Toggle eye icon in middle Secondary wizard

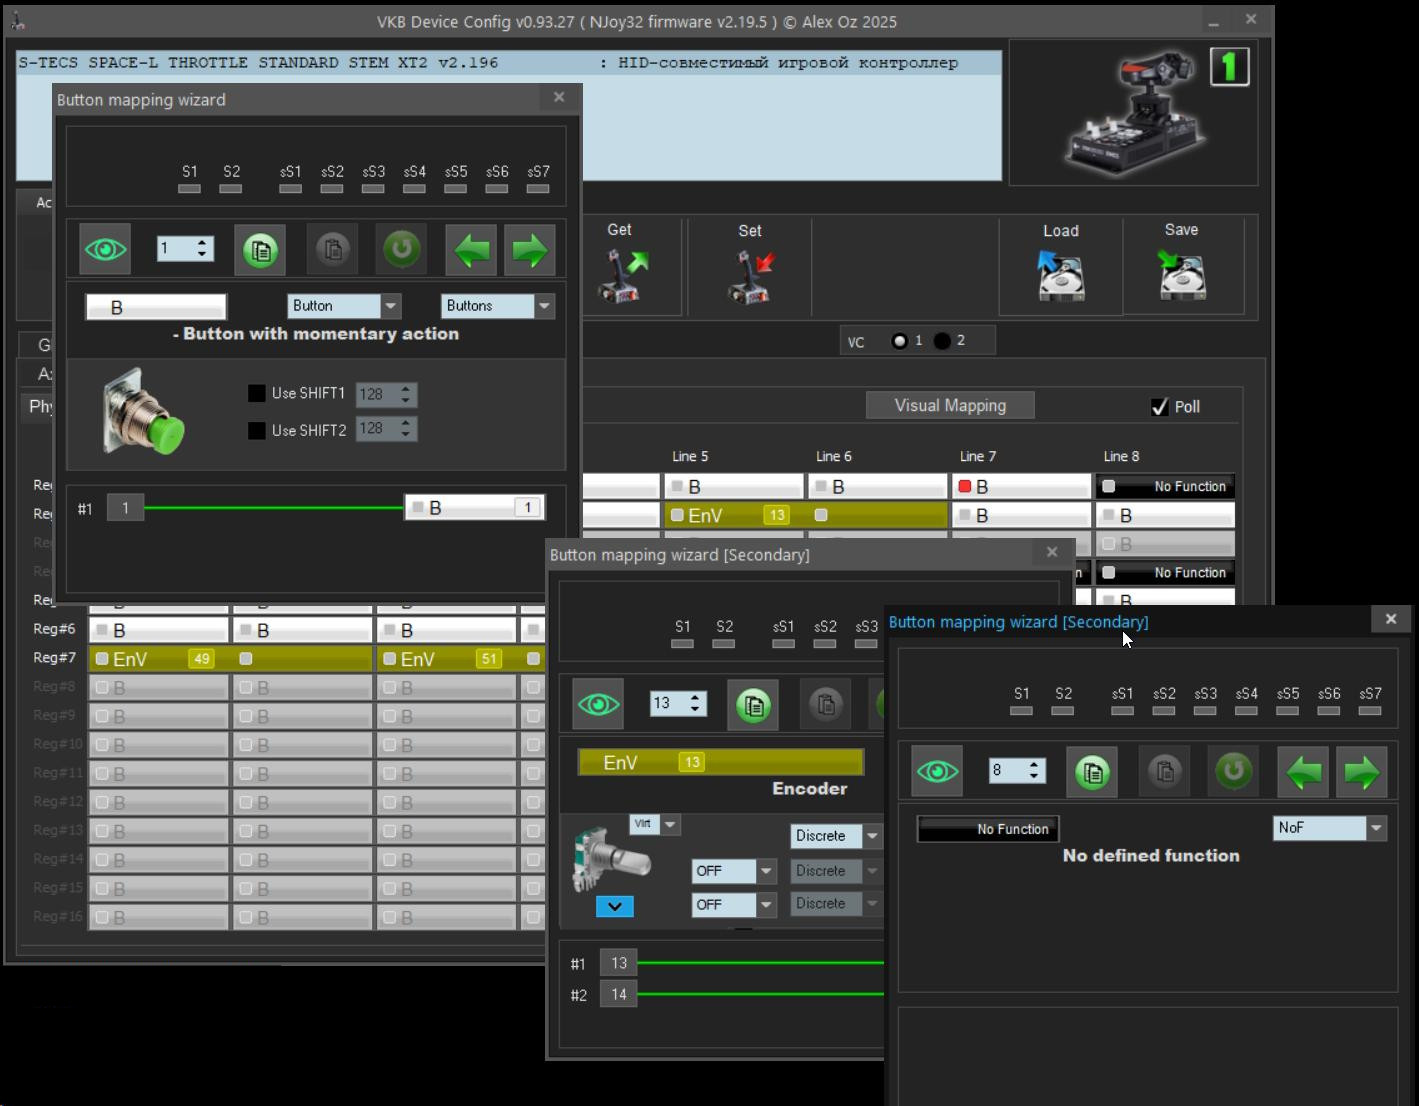point(598,704)
